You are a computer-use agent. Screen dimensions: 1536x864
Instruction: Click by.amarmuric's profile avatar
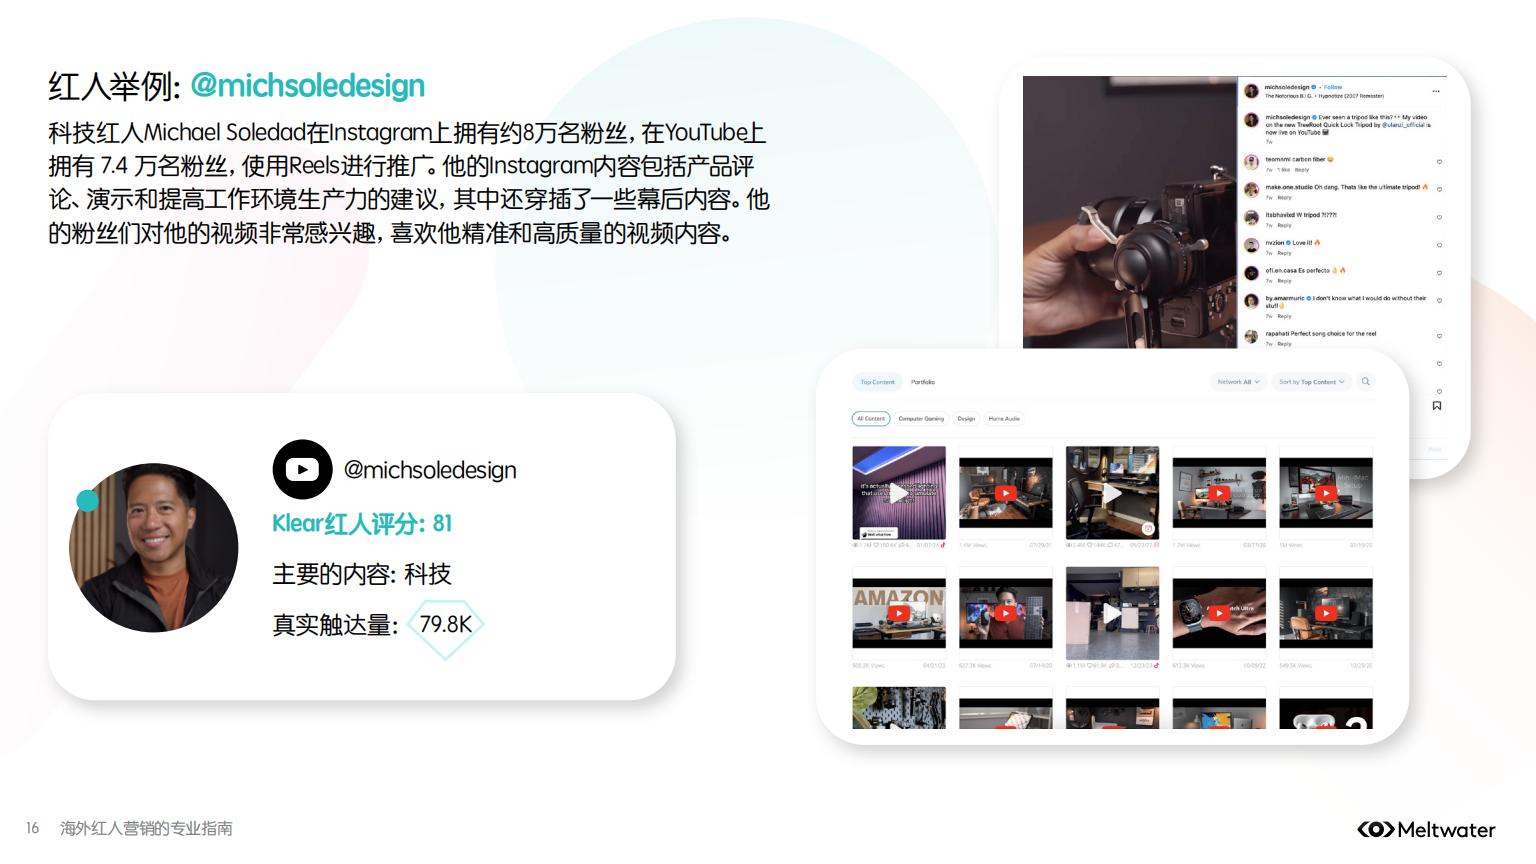coord(1251,300)
